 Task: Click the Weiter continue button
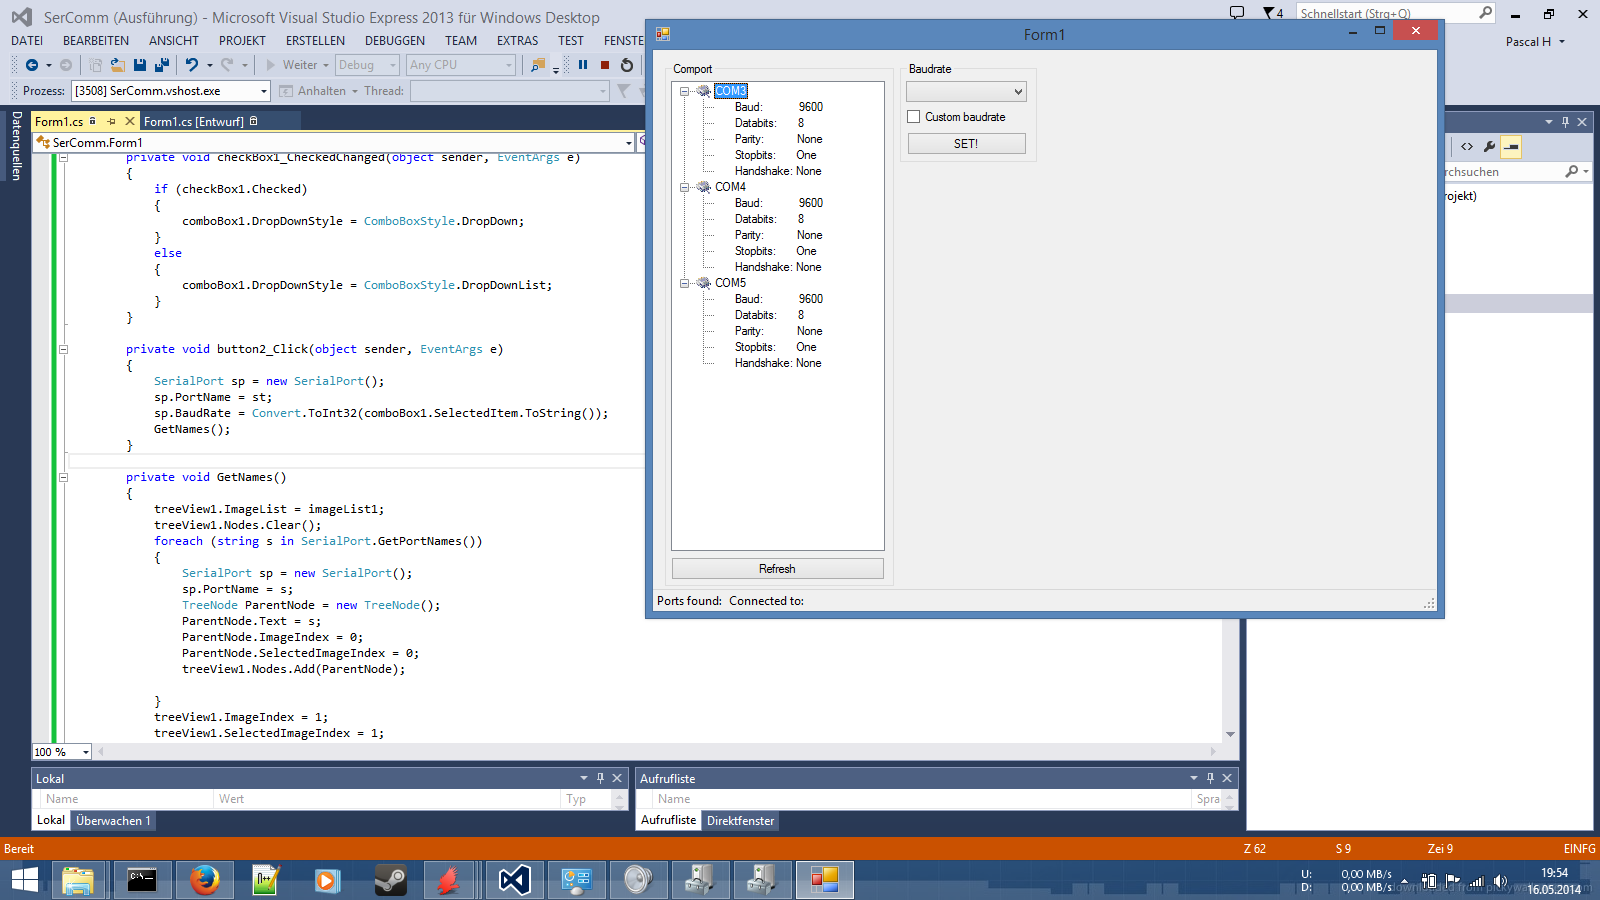291,65
